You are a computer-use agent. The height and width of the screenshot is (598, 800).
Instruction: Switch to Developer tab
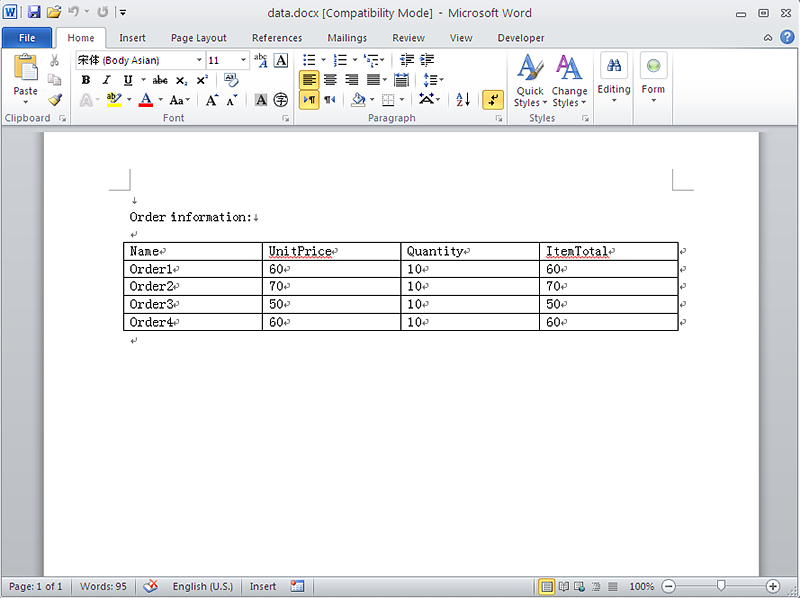(x=520, y=38)
